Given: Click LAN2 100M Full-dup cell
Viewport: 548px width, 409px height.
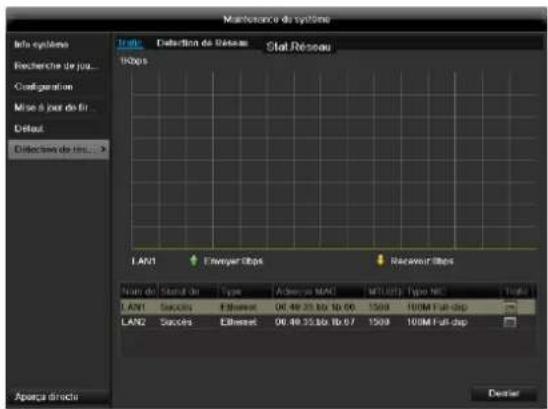Looking at the screenshot, I should pos(437,322).
